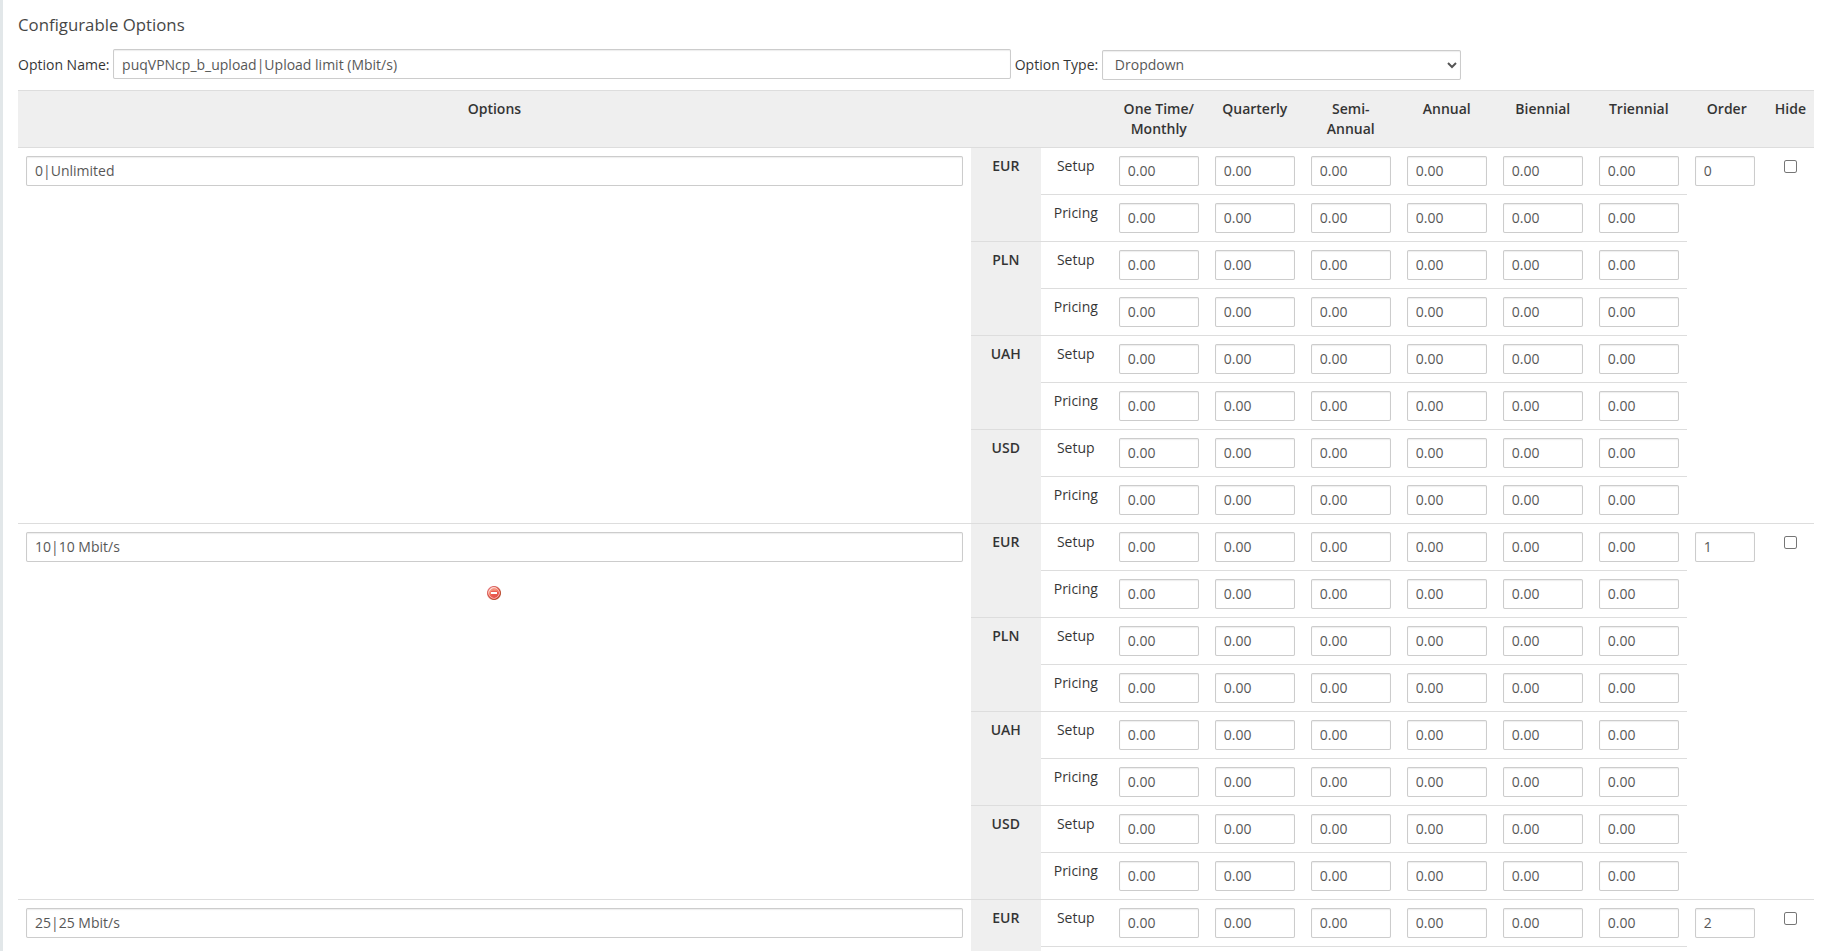This screenshot has width=1824, height=951.
Task: Click 0|Unlimited UAH Pricing Monthly field
Action: click(x=1159, y=406)
